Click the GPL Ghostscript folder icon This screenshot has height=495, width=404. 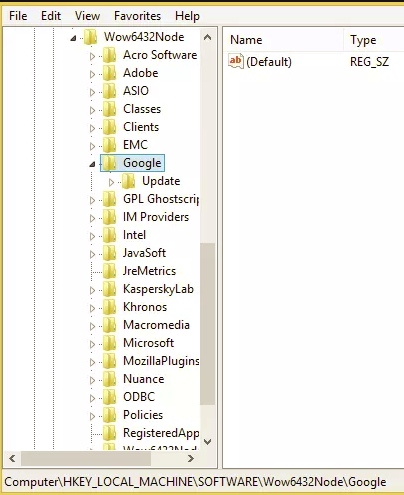coord(109,199)
